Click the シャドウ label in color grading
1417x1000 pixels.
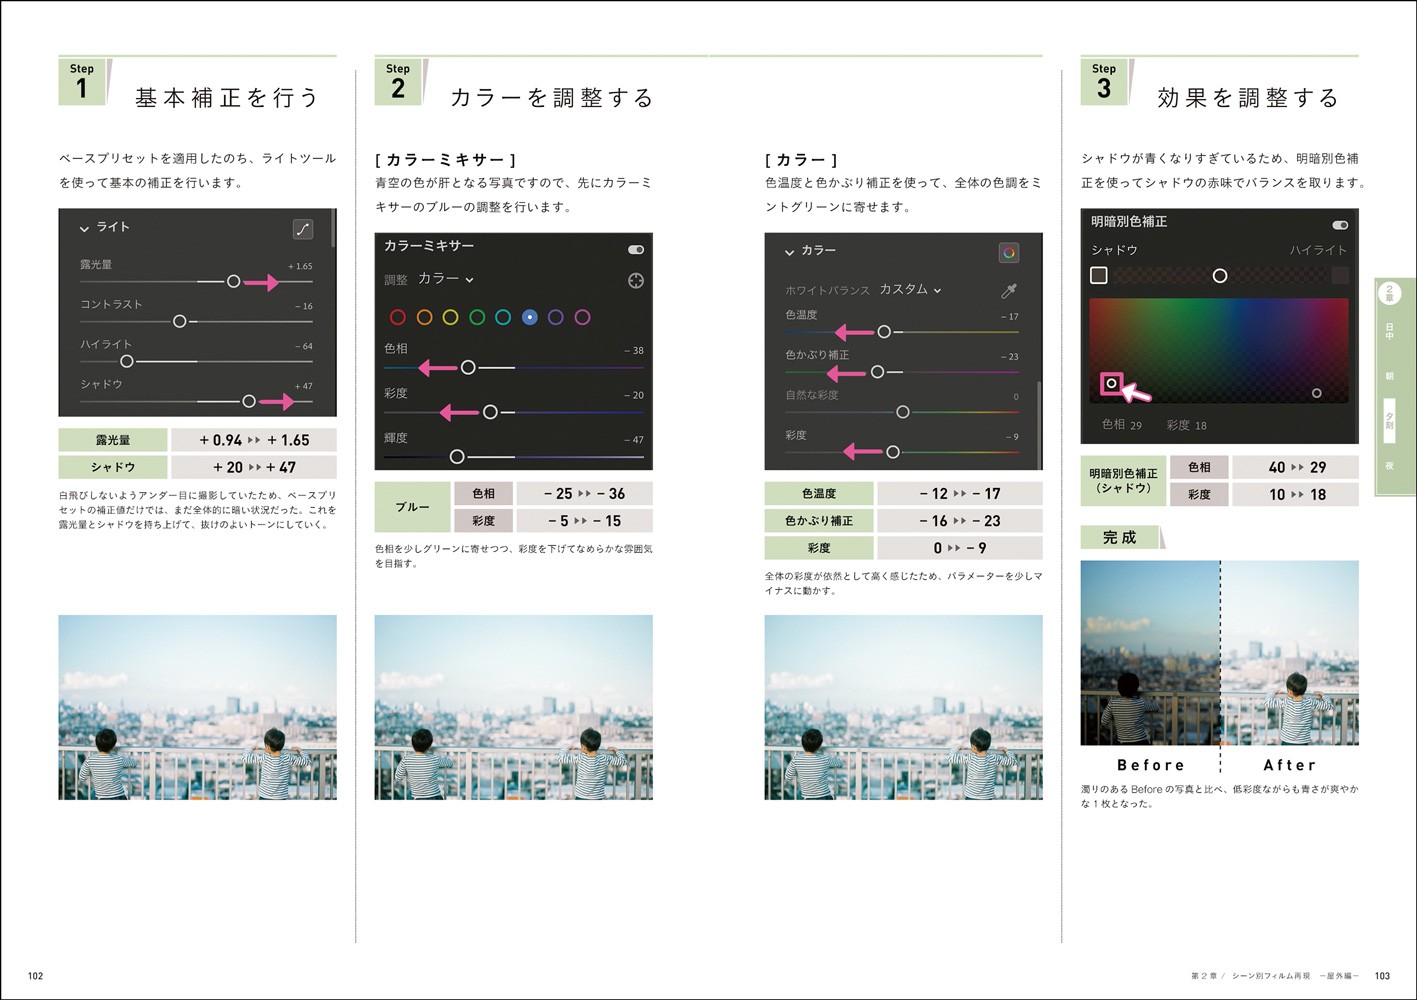click(x=1114, y=250)
